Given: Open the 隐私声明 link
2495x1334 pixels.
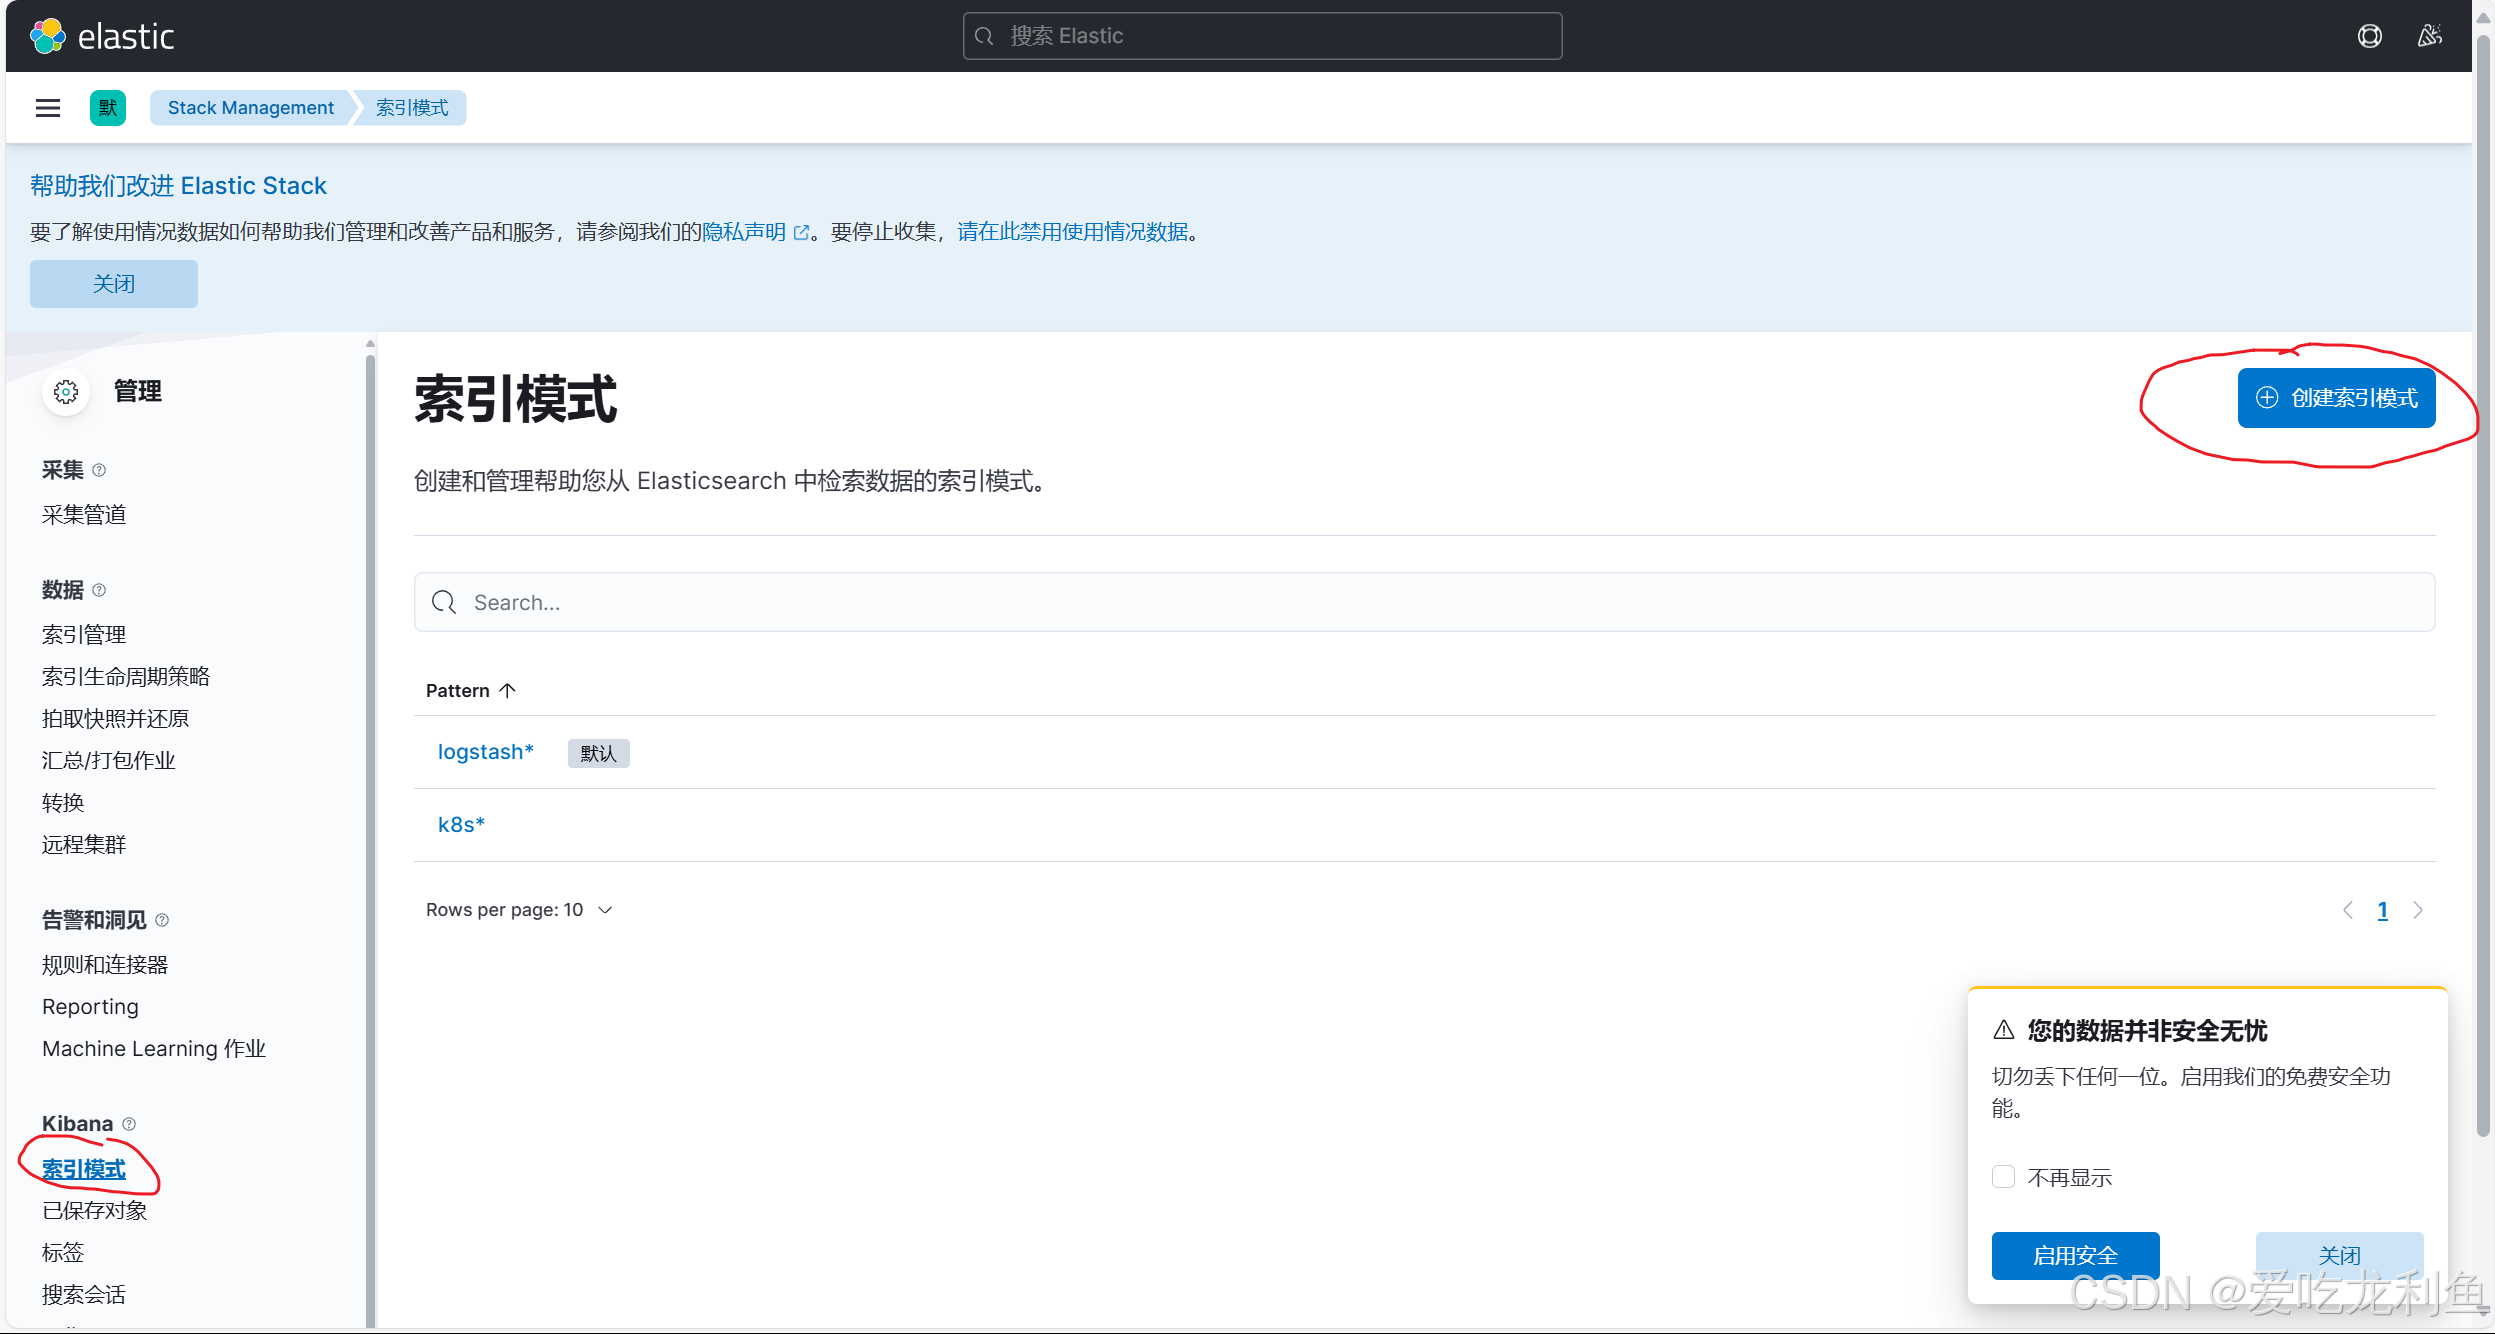Looking at the screenshot, I should coord(744,232).
